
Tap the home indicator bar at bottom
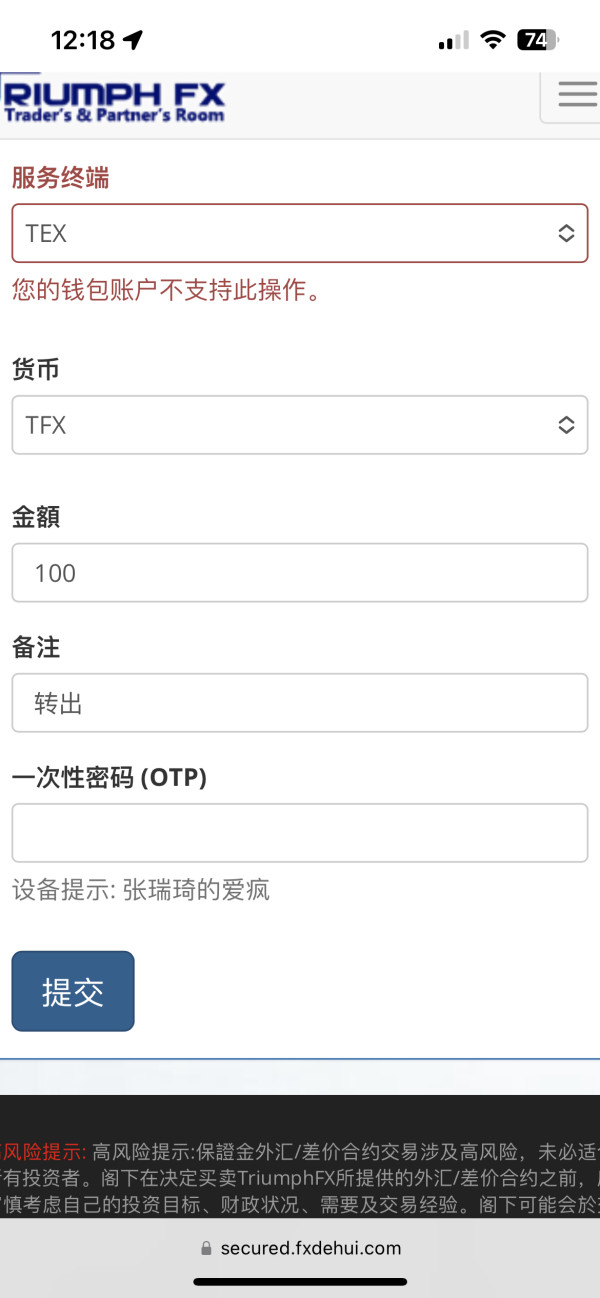point(300,1281)
